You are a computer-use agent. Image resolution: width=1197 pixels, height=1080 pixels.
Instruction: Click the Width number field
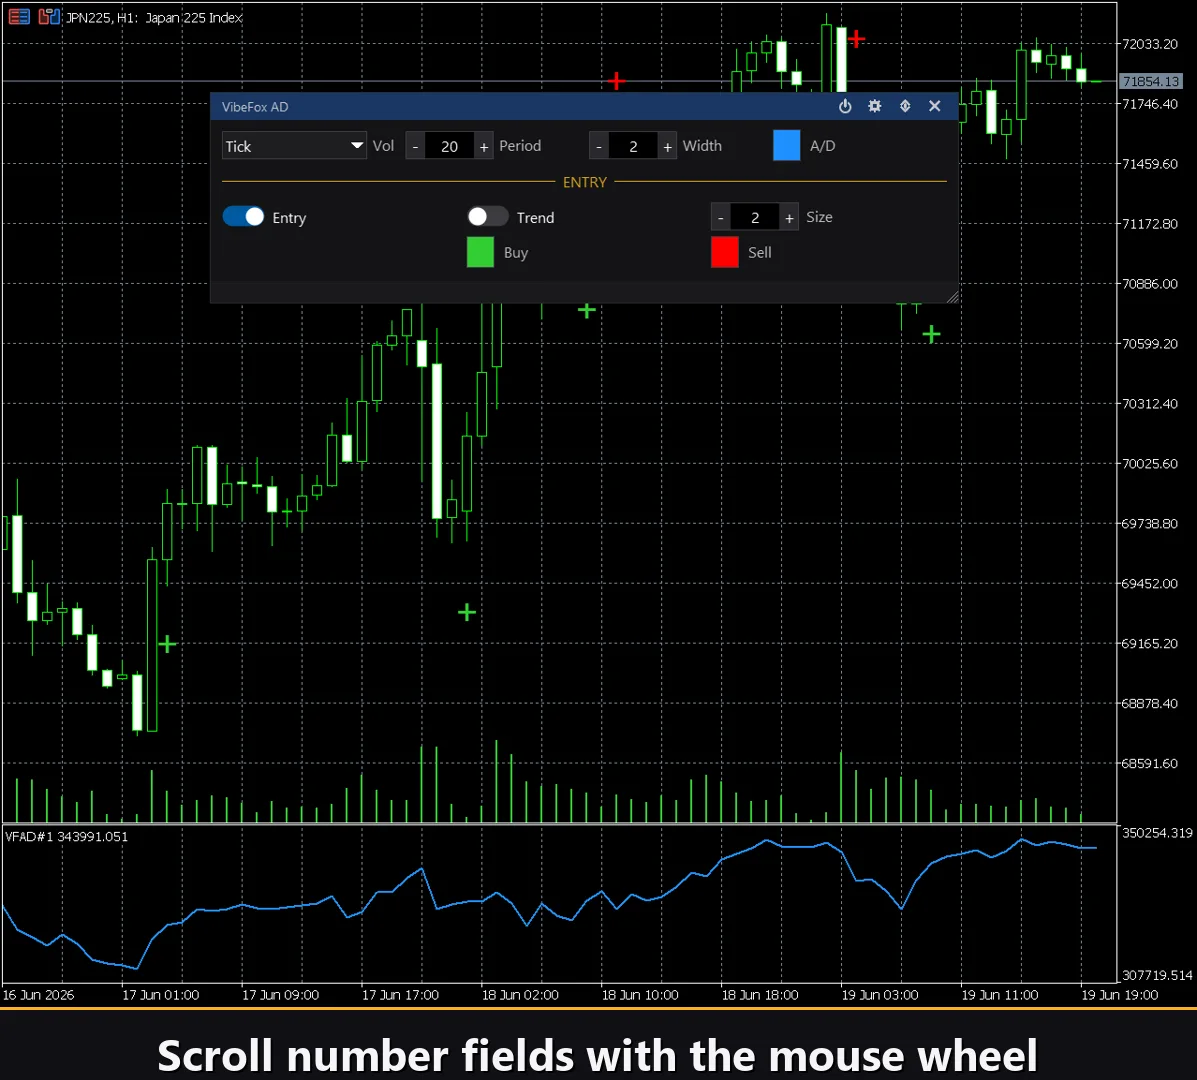click(634, 147)
